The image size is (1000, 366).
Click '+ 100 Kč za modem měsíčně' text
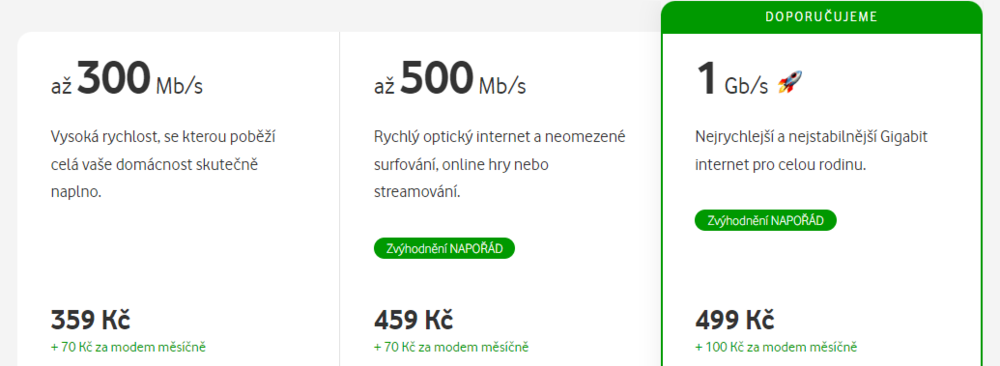click(x=776, y=348)
